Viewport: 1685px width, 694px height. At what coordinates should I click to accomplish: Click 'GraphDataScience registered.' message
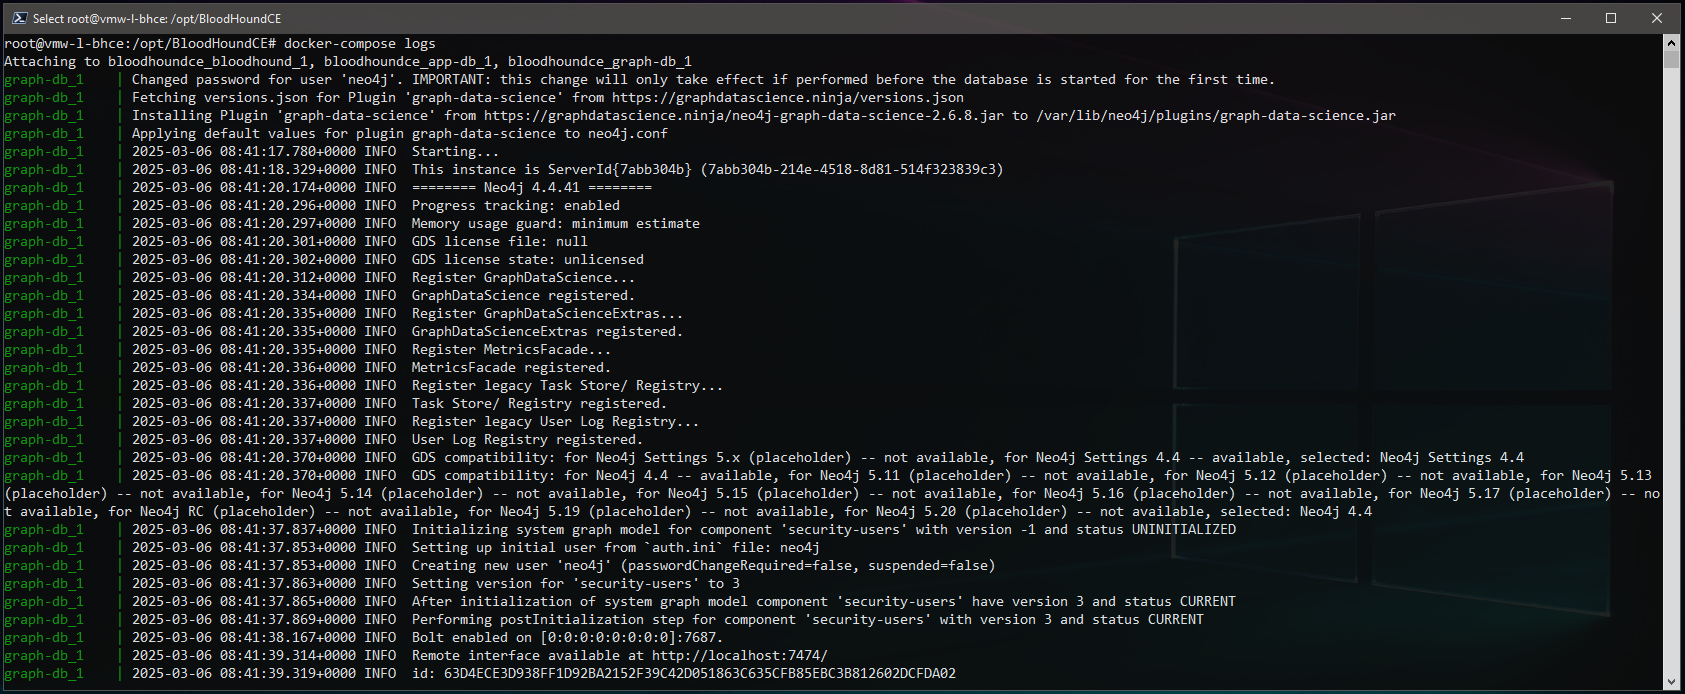coord(524,295)
